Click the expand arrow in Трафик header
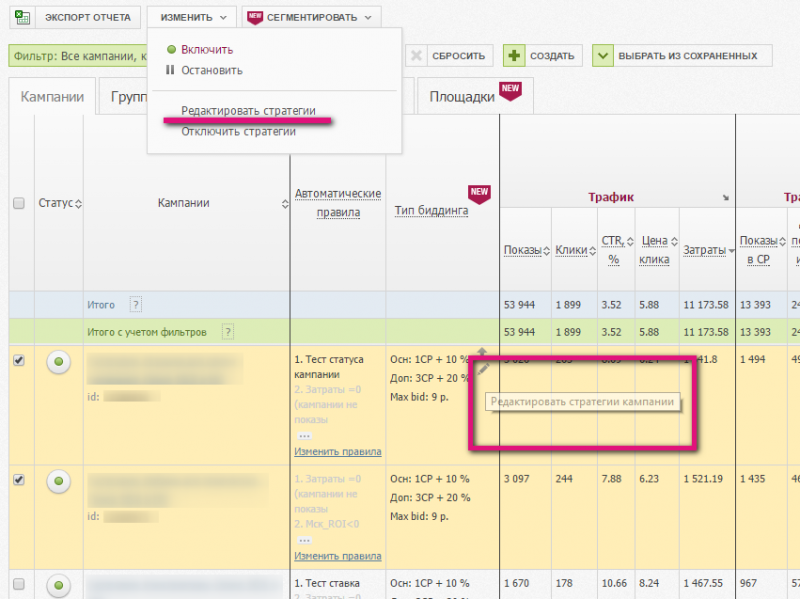800x599 pixels. click(x=725, y=198)
